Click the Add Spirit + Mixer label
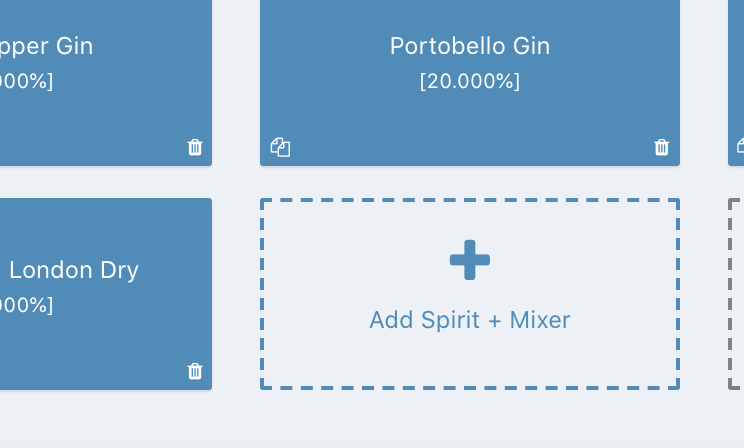This screenshot has height=448, width=744. coord(469,320)
